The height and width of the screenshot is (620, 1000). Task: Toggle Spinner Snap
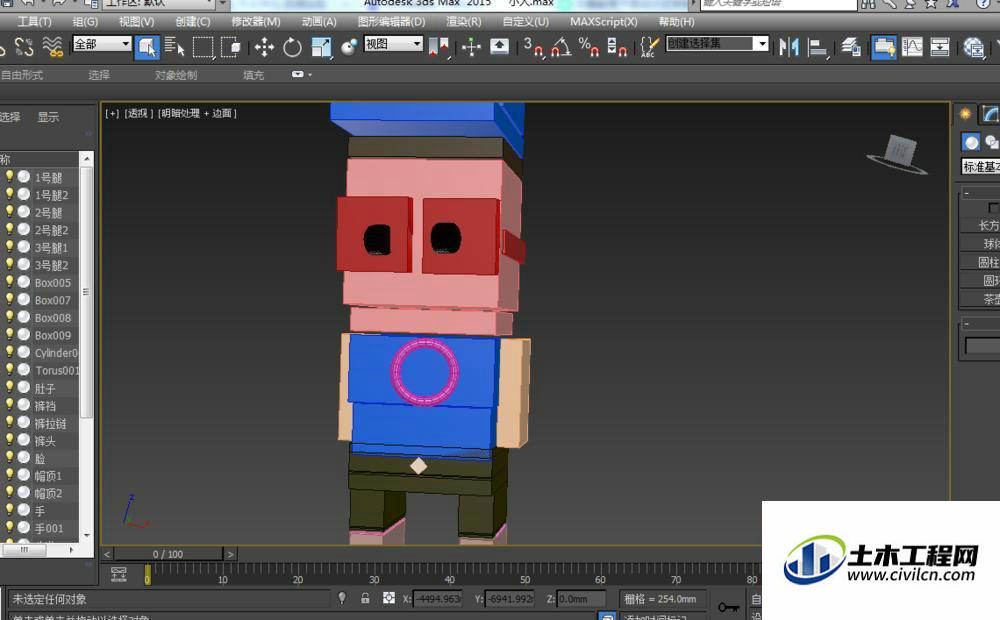616,47
